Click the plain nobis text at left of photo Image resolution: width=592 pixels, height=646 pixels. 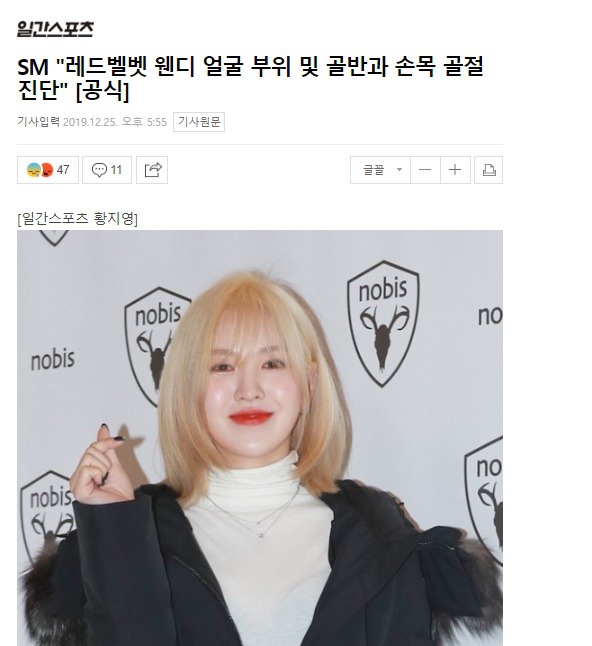coord(53,360)
